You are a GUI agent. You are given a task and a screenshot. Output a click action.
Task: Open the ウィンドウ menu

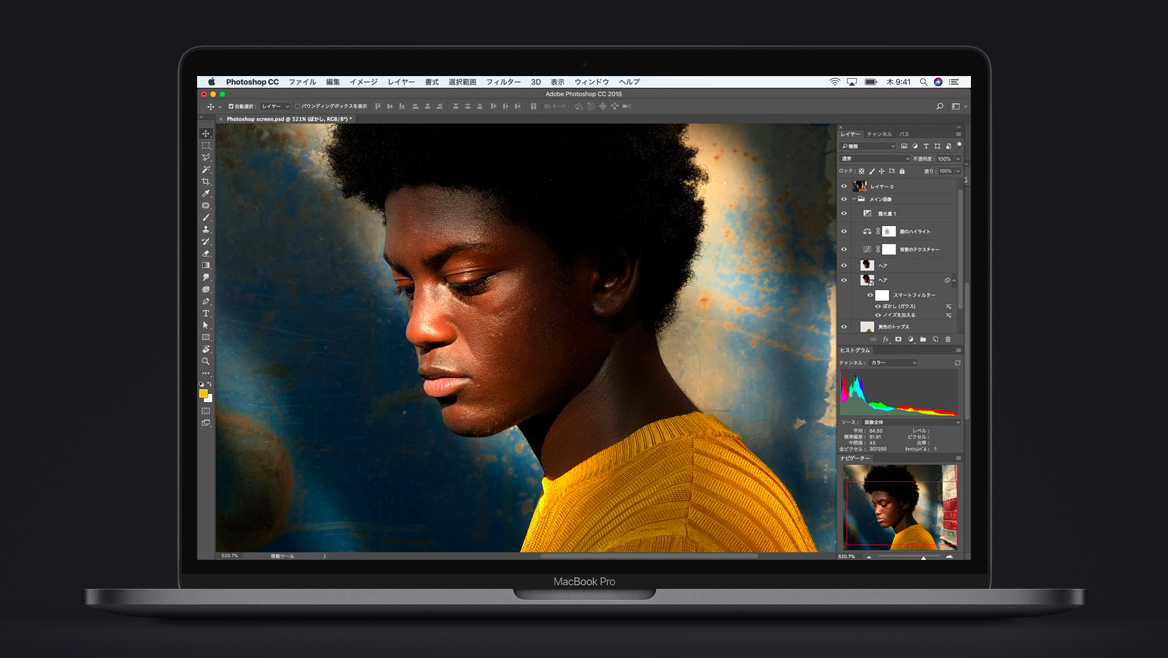tap(591, 82)
